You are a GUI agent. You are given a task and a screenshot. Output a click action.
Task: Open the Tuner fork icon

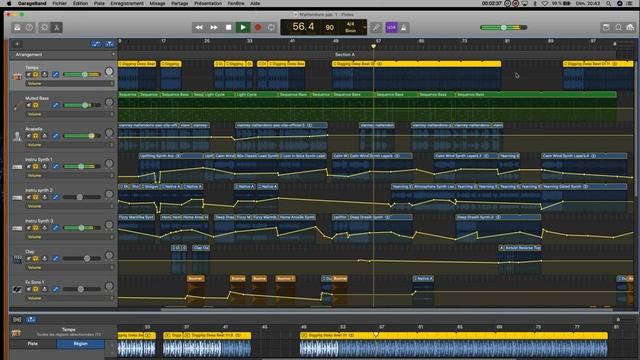pos(376,27)
